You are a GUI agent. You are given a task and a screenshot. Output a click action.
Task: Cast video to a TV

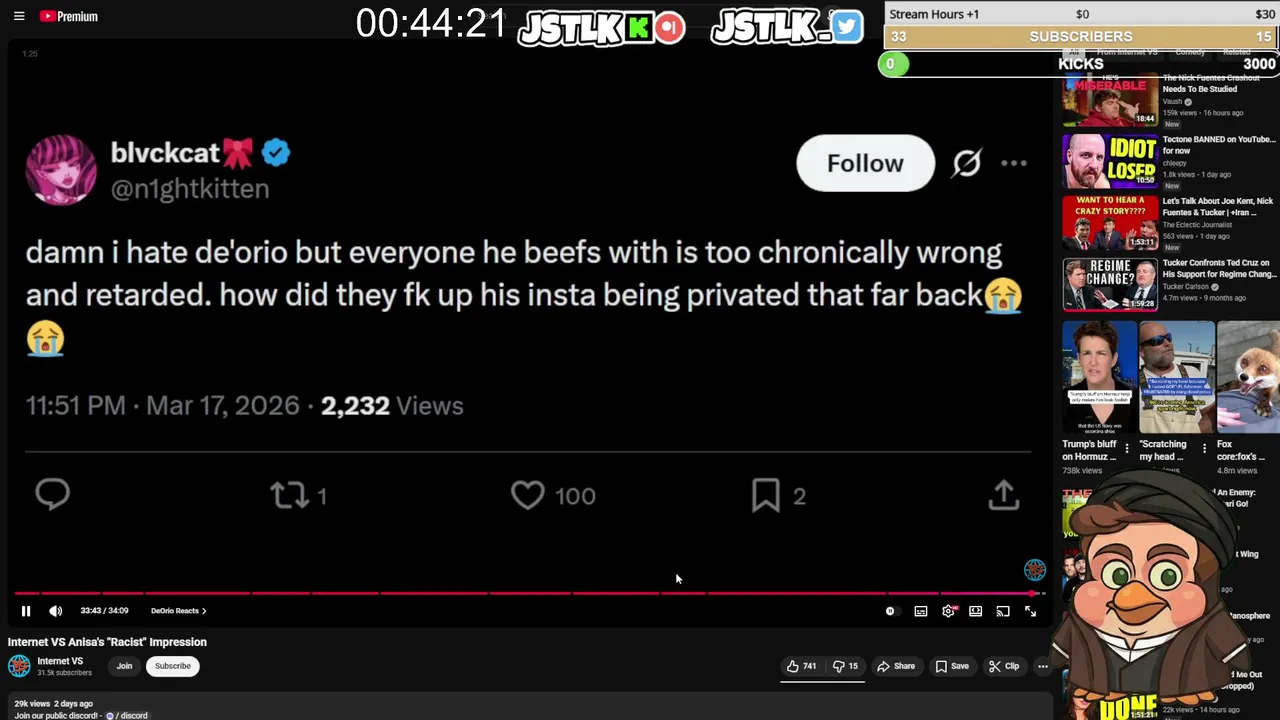[x=1003, y=611]
